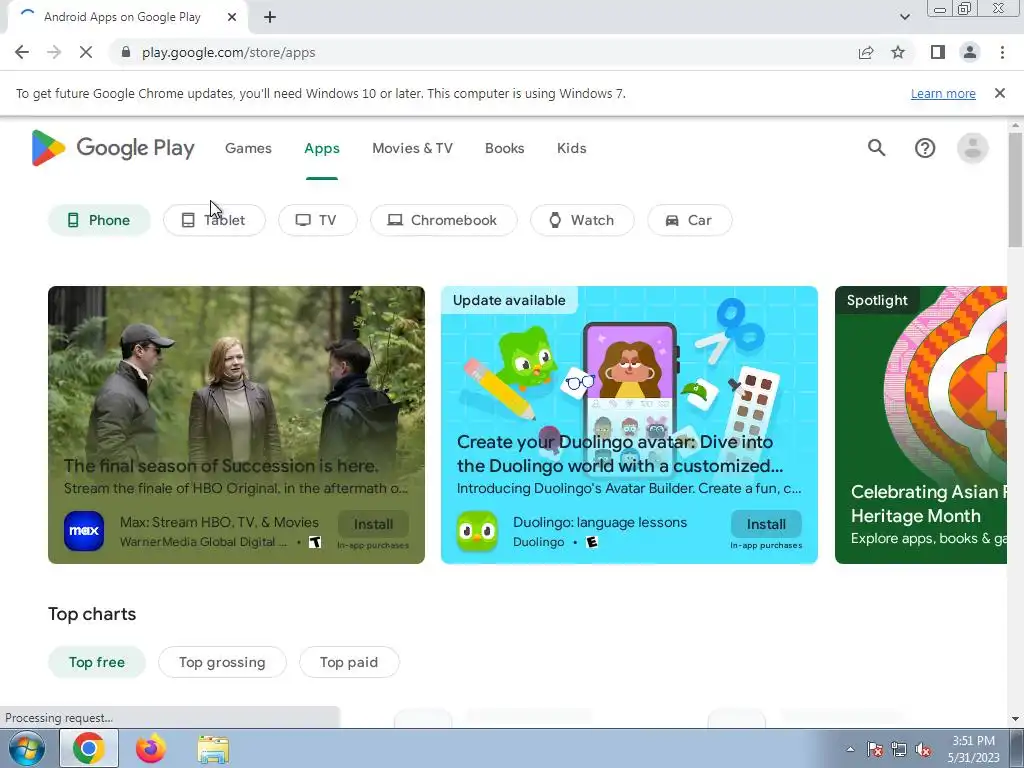Close the Android Apps on Google Play tab
The width and height of the screenshot is (1024, 768).
point(232,17)
